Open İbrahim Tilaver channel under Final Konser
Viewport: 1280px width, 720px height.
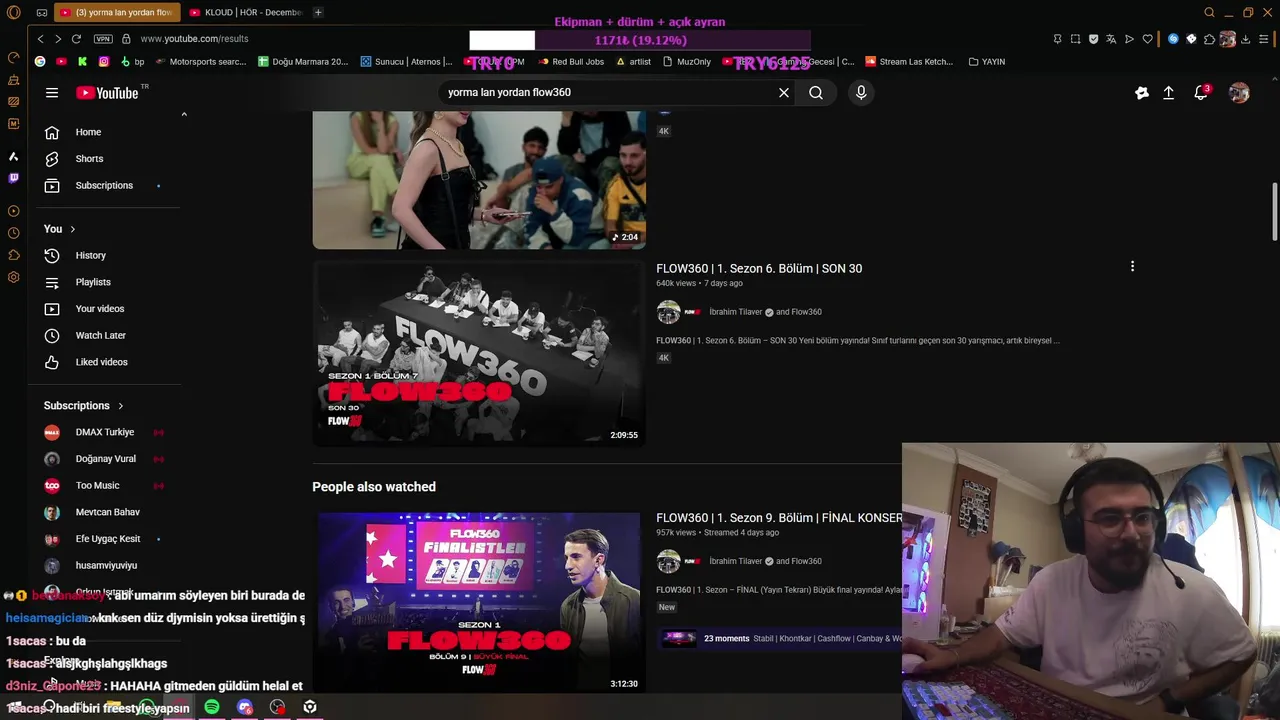pyautogui.click(x=735, y=561)
